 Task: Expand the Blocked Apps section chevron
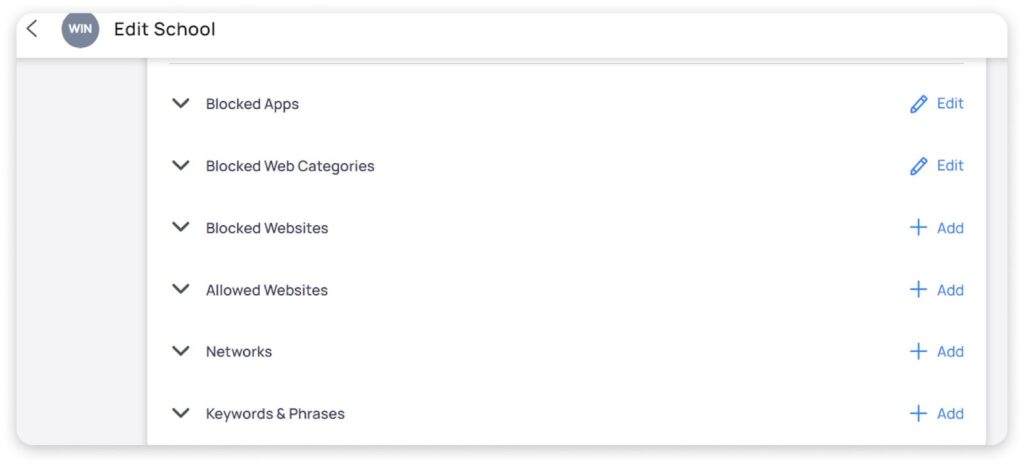[x=181, y=104]
